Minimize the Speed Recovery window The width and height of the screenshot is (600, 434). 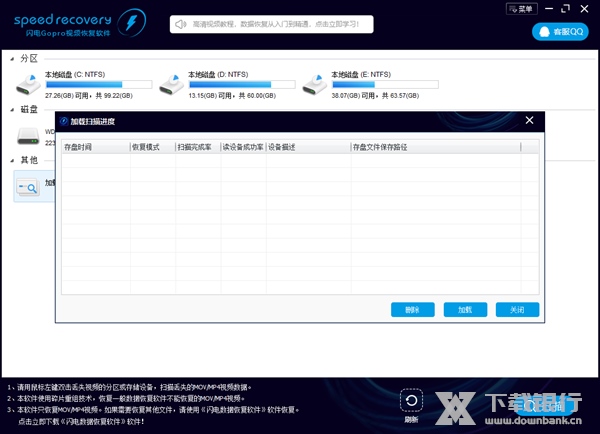[x=549, y=8]
